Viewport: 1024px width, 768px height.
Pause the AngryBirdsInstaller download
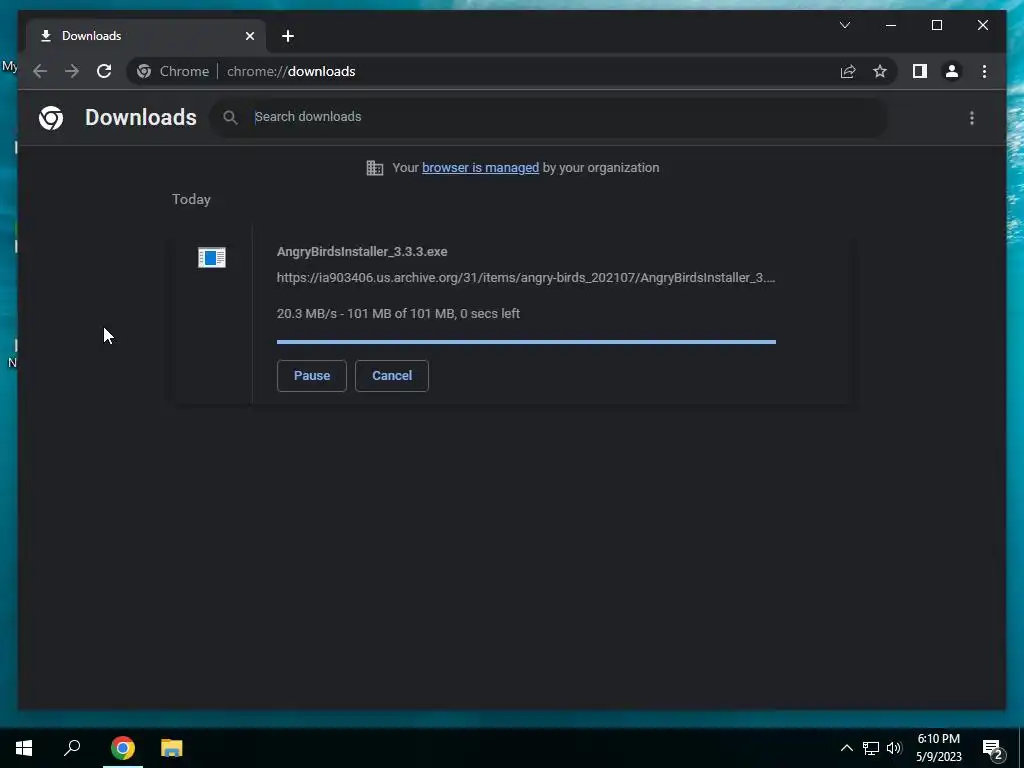click(312, 376)
